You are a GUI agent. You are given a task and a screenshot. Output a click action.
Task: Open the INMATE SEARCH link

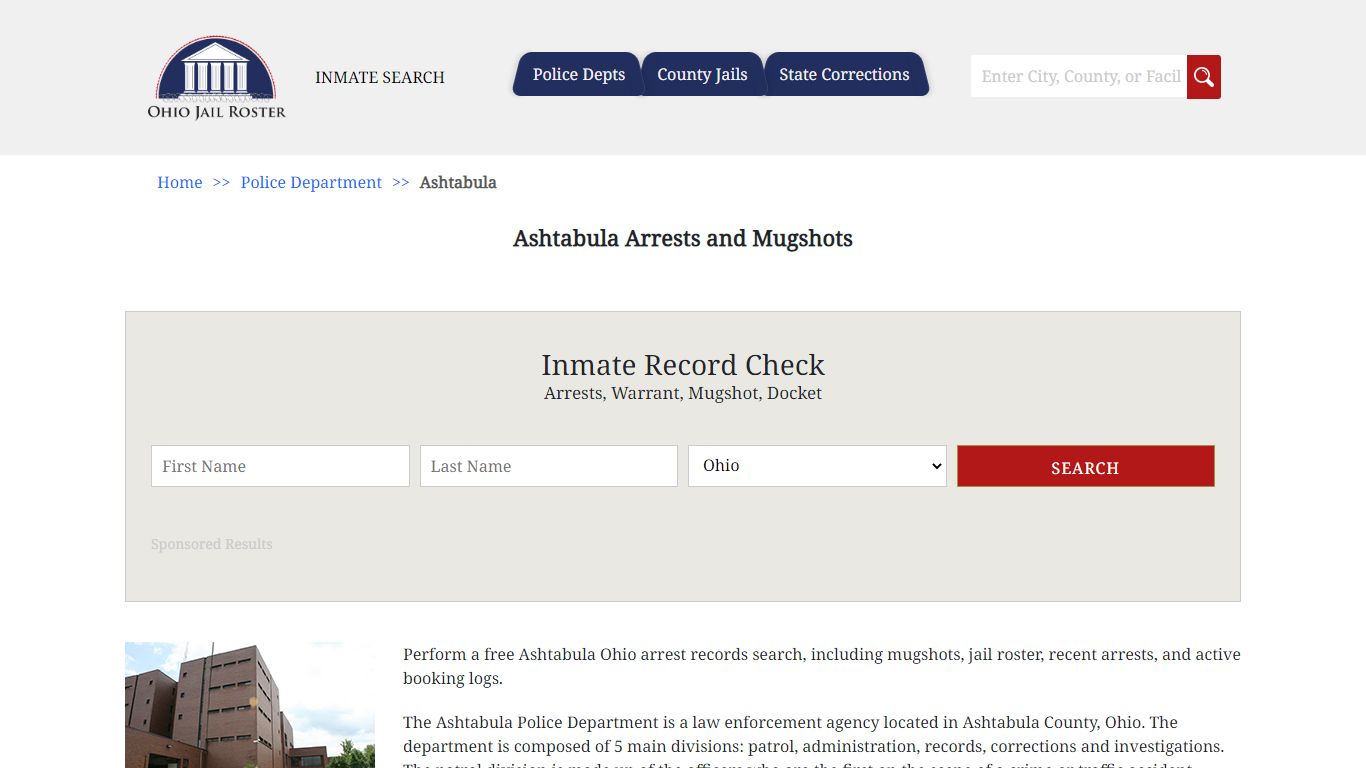coord(380,77)
